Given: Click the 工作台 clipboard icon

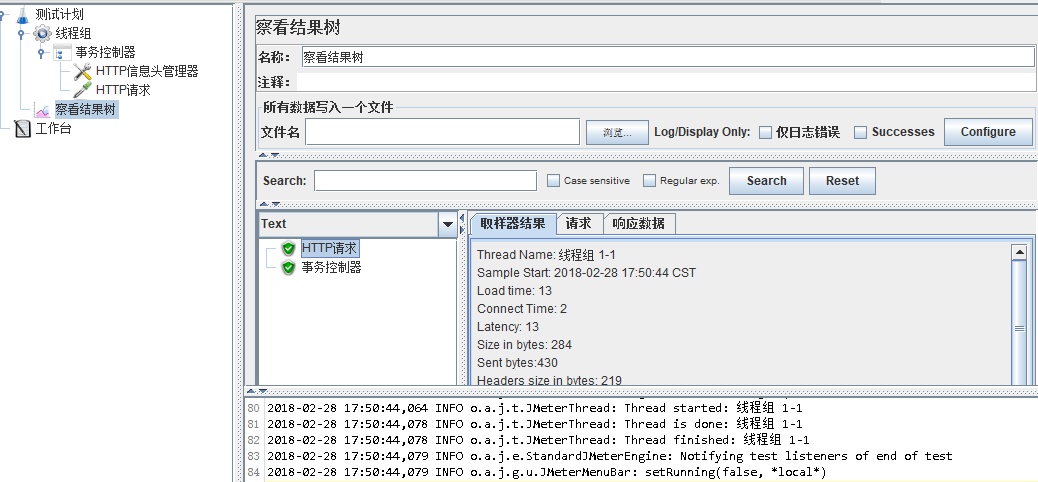Looking at the screenshot, I should 23,128.
